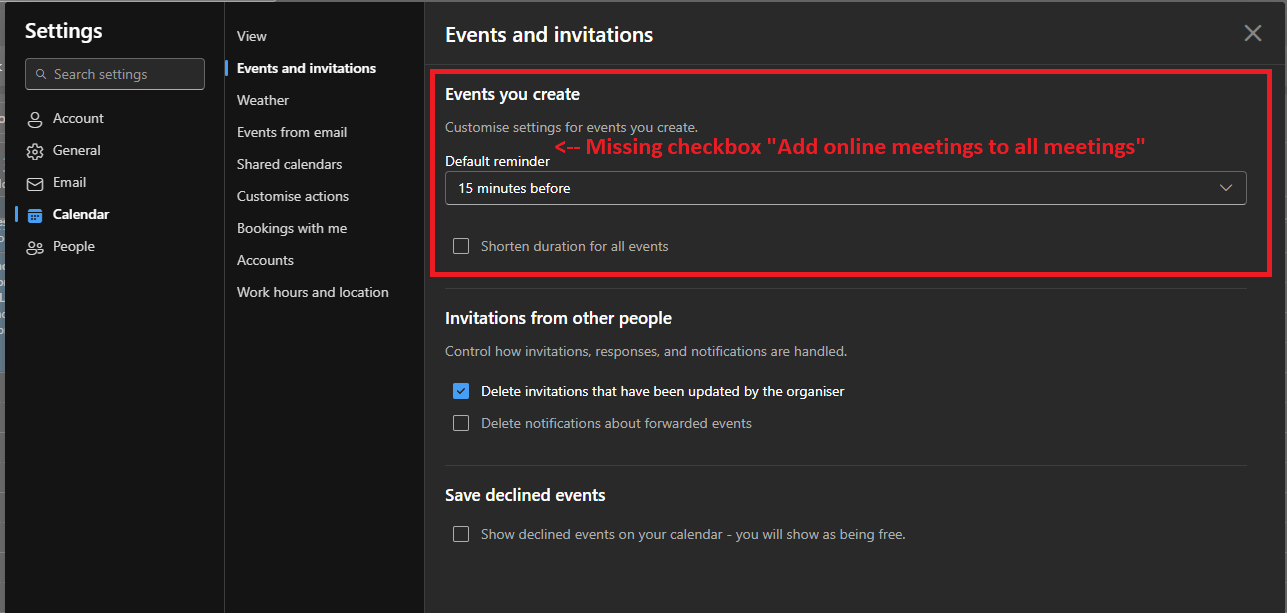The image size is (1287, 613).
Task: Change reminder from 15 minutes before
Action: [x=845, y=187]
